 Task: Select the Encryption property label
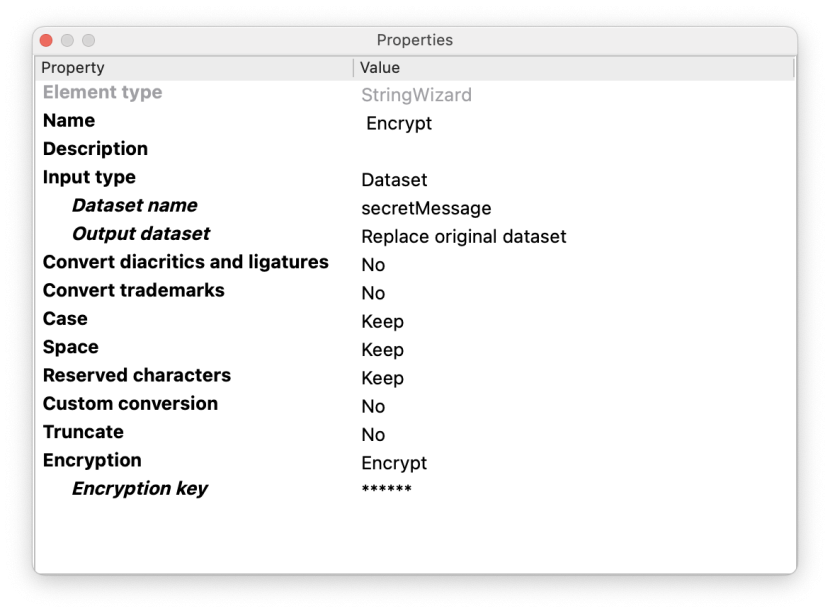92,461
